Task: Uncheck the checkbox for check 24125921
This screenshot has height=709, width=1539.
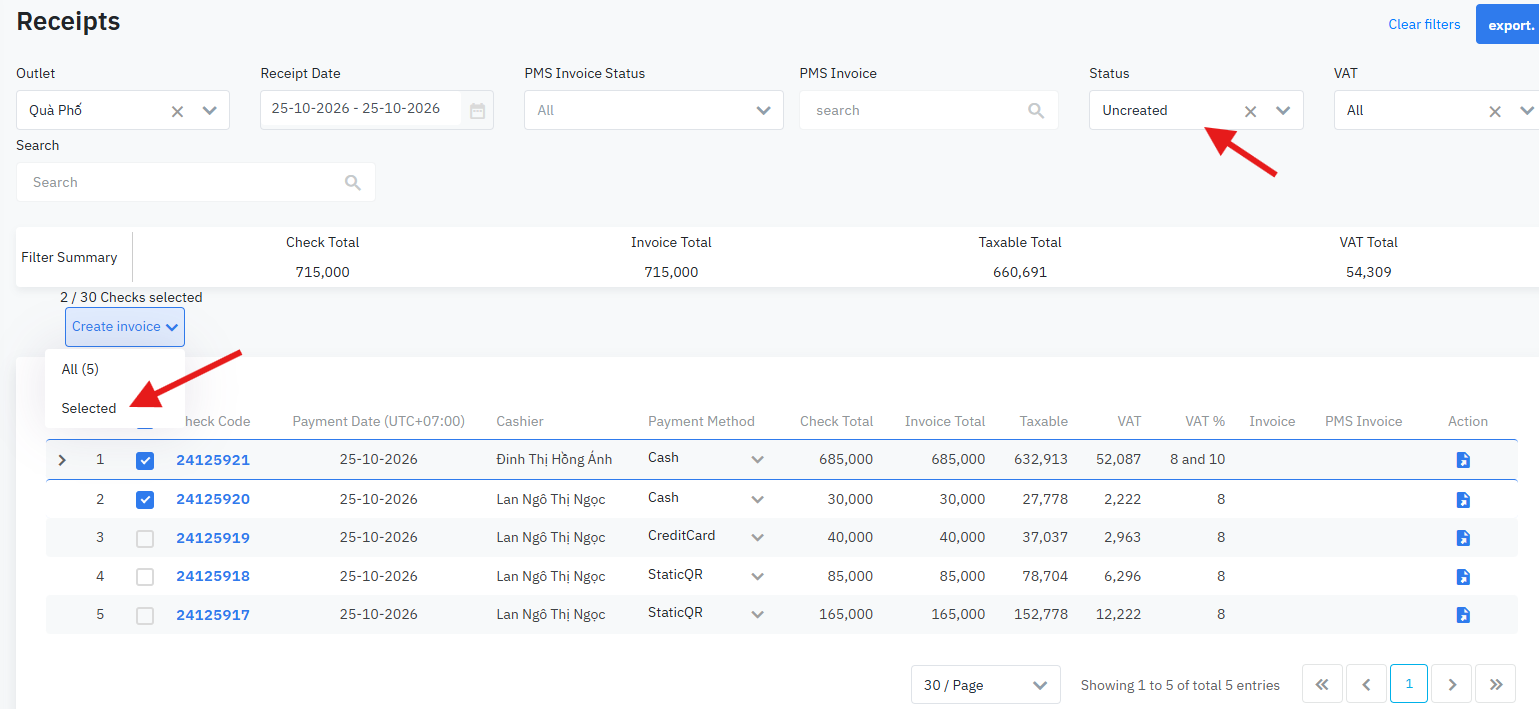Action: (x=145, y=461)
